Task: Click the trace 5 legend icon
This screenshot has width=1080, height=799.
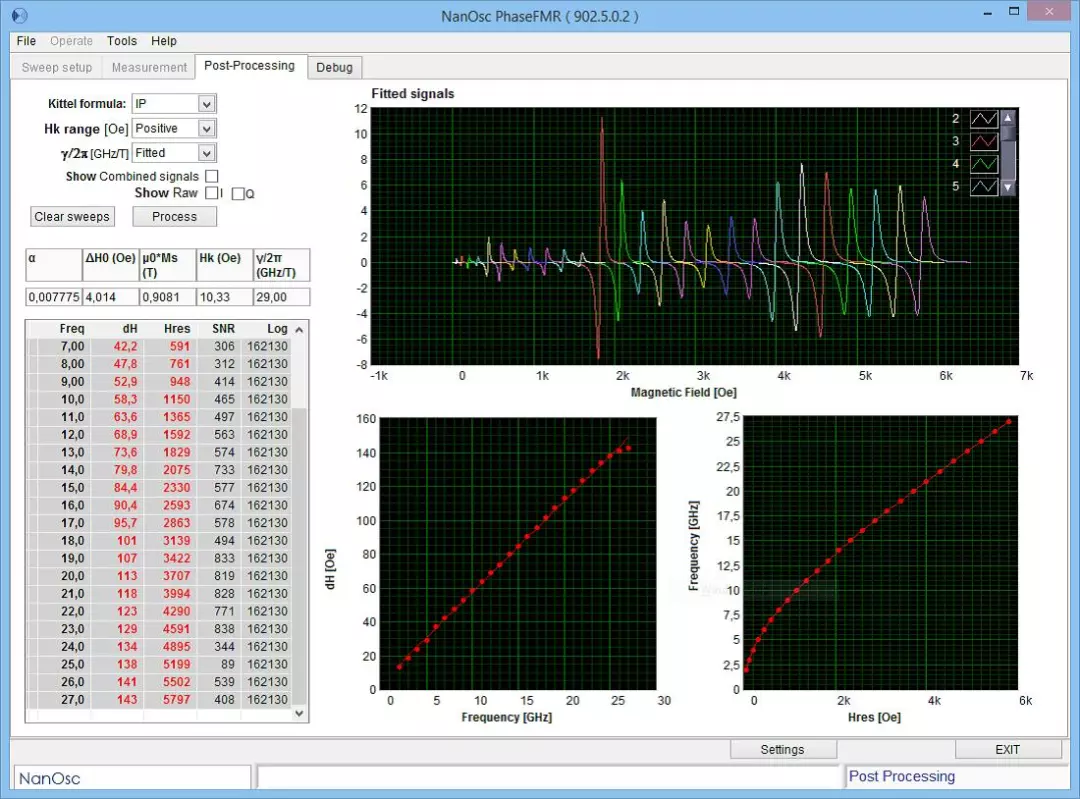Action: click(x=984, y=186)
